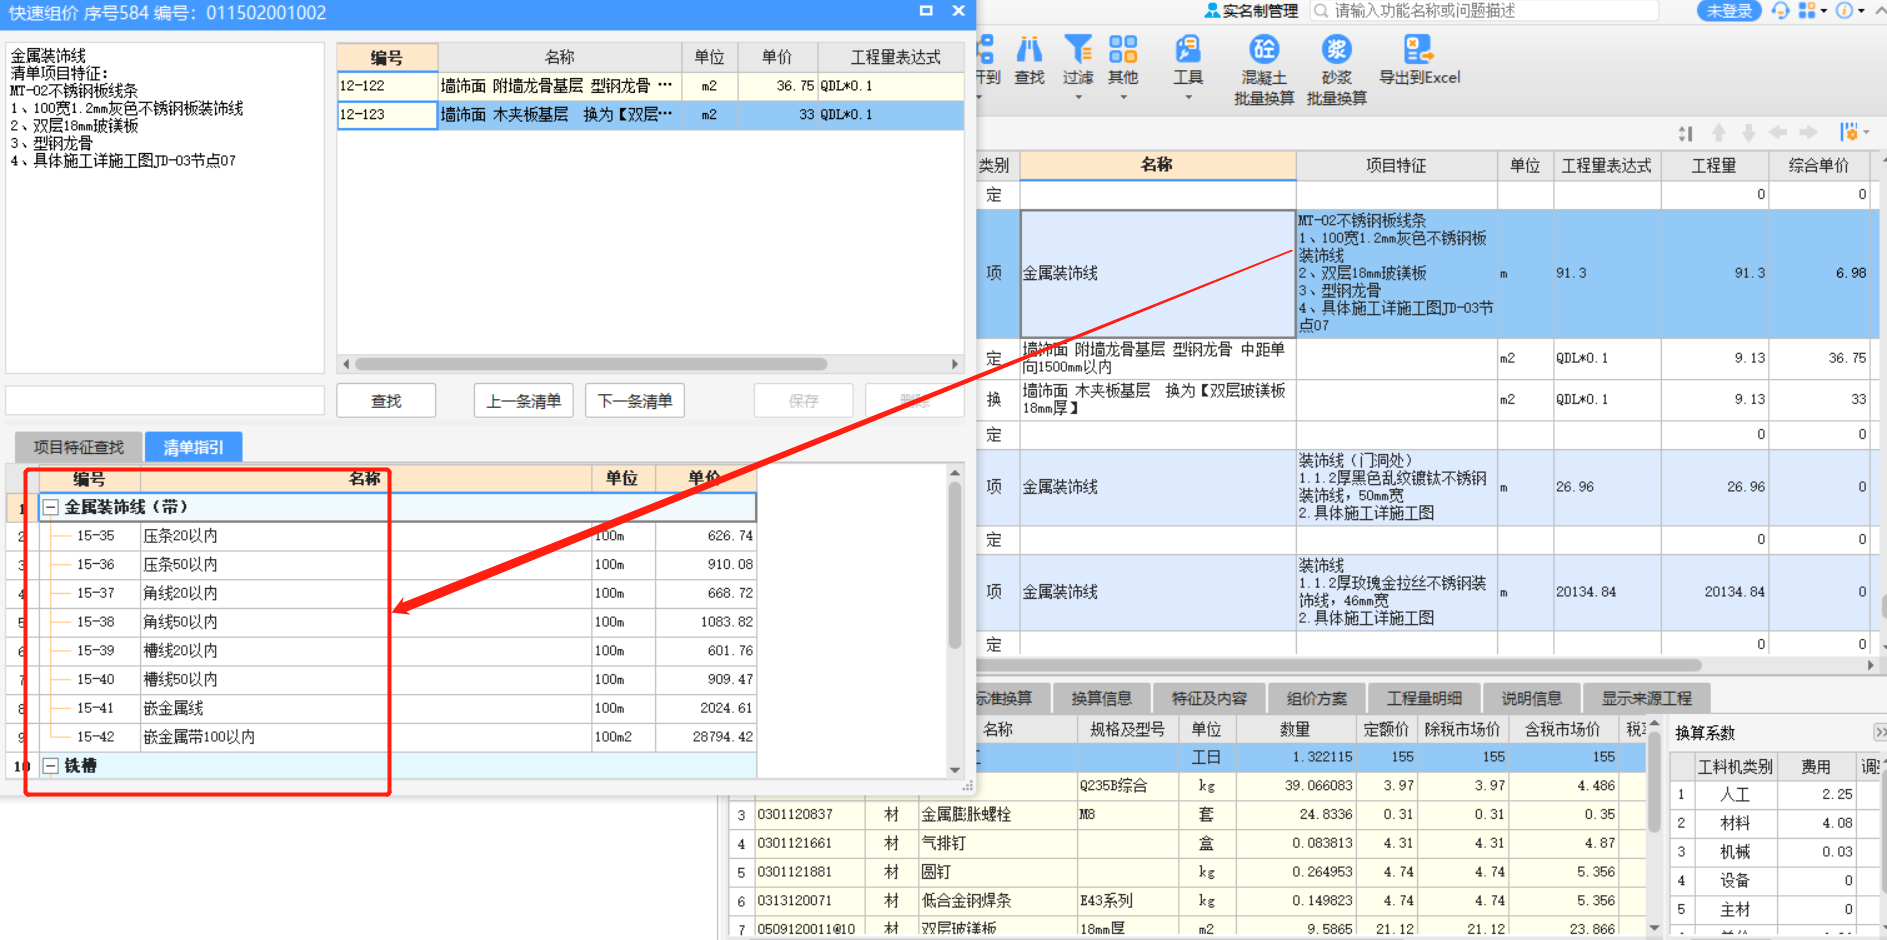Click the 未登录 login button
The width and height of the screenshot is (1887, 940).
[1729, 11]
